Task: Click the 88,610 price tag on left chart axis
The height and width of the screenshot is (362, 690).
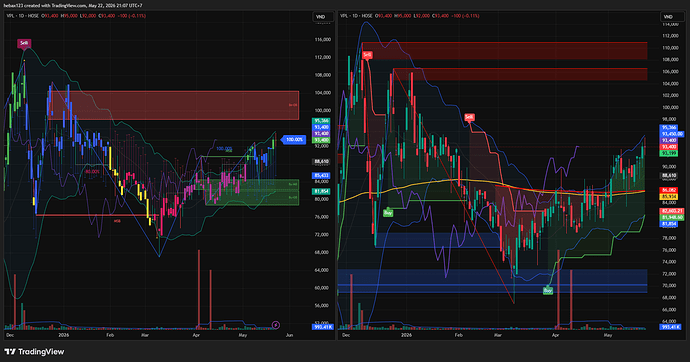Action: pyautogui.click(x=321, y=162)
